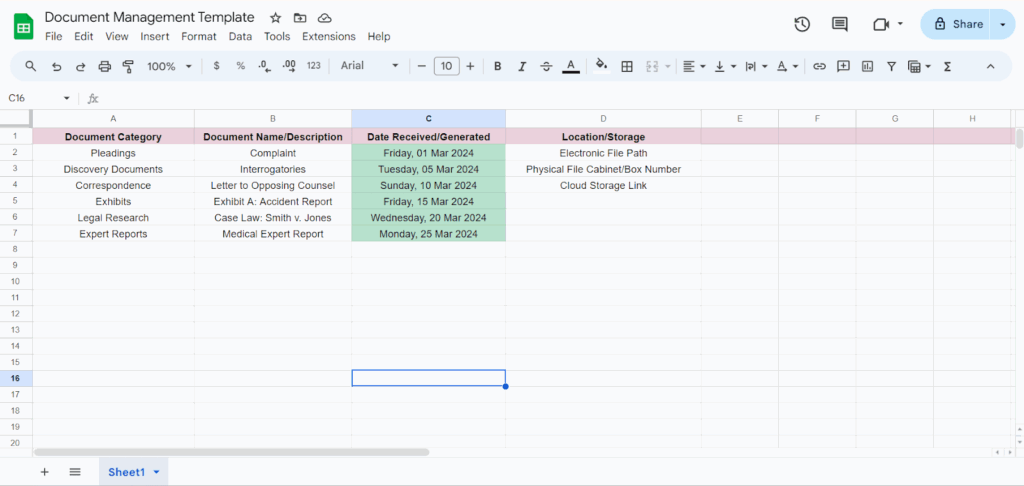Open more number formats 123
Image resolution: width=1024 pixels, height=486 pixels.
(313, 66)
